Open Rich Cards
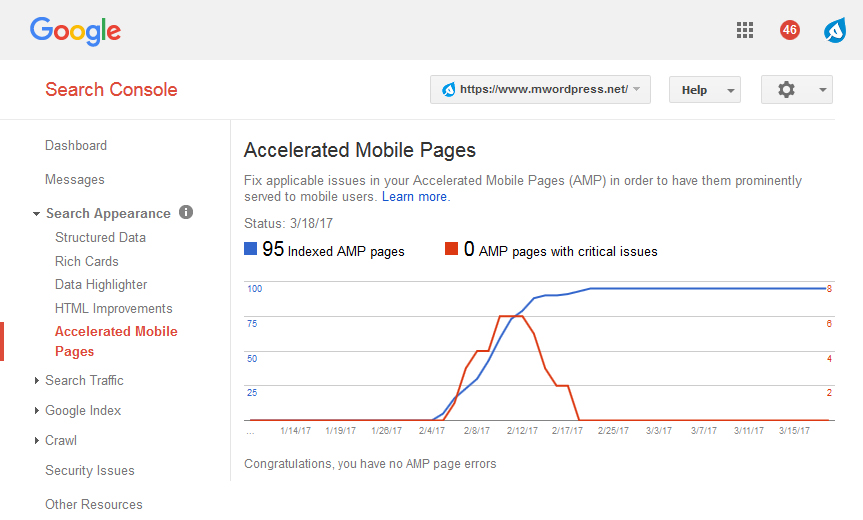This screenshot has height=520, width=863. (x=87, y=261)
